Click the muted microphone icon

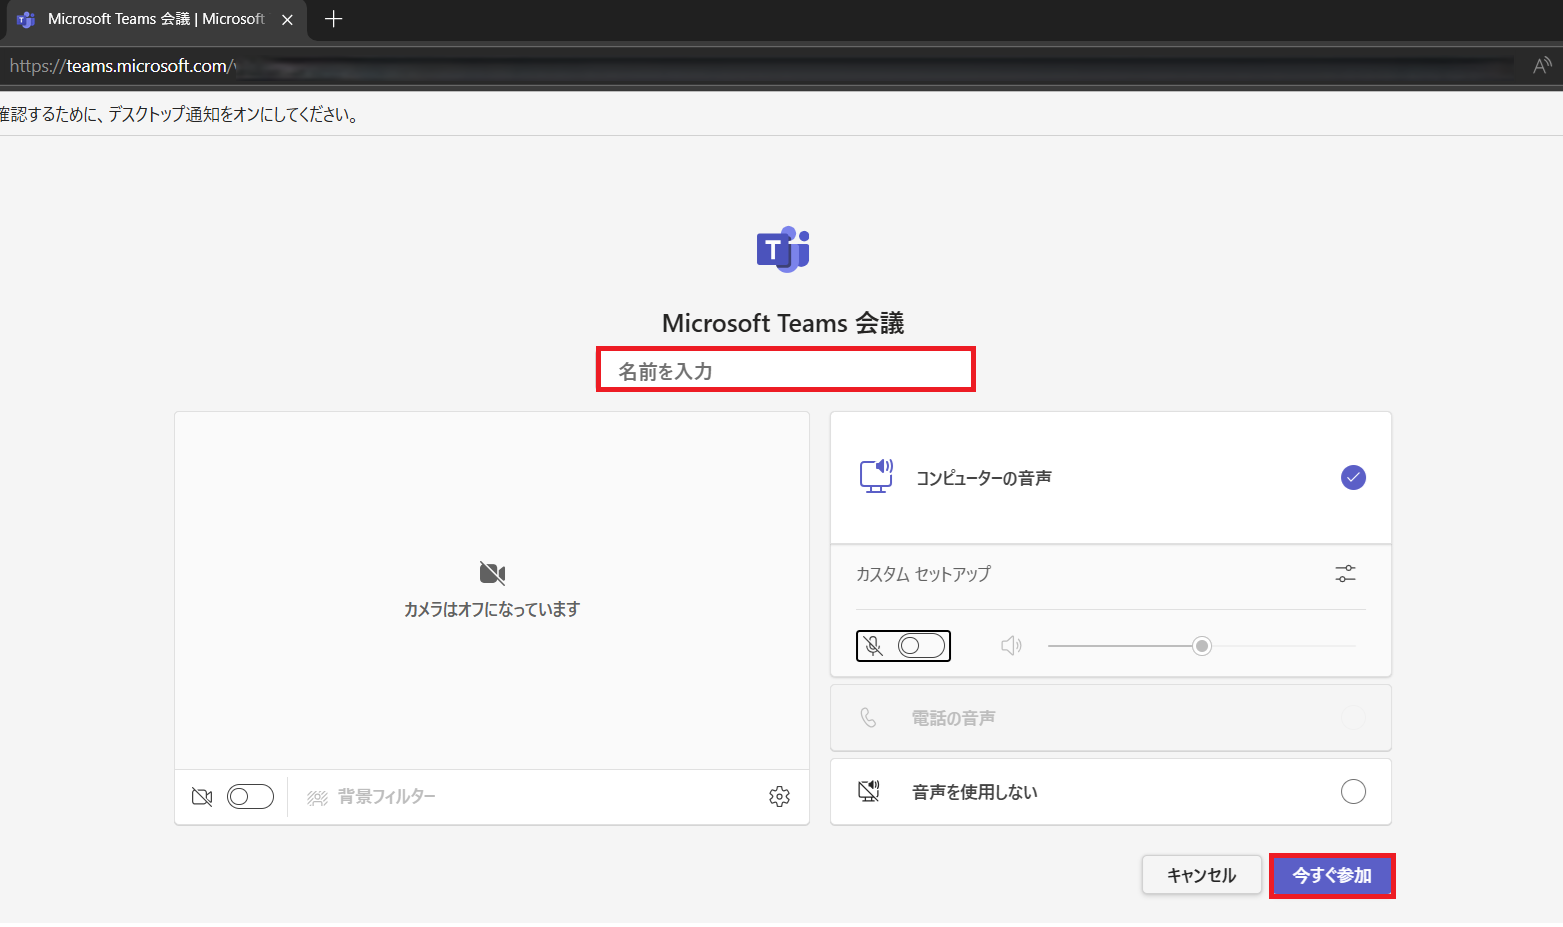tap(874, 646)
